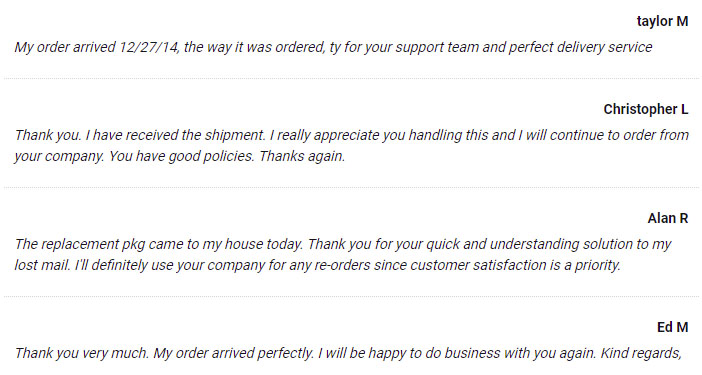The height and width of the screenshot is (375, 702).
Task: Click 'Thanks again.' in Christopher's review
Action: pos(302,156)
